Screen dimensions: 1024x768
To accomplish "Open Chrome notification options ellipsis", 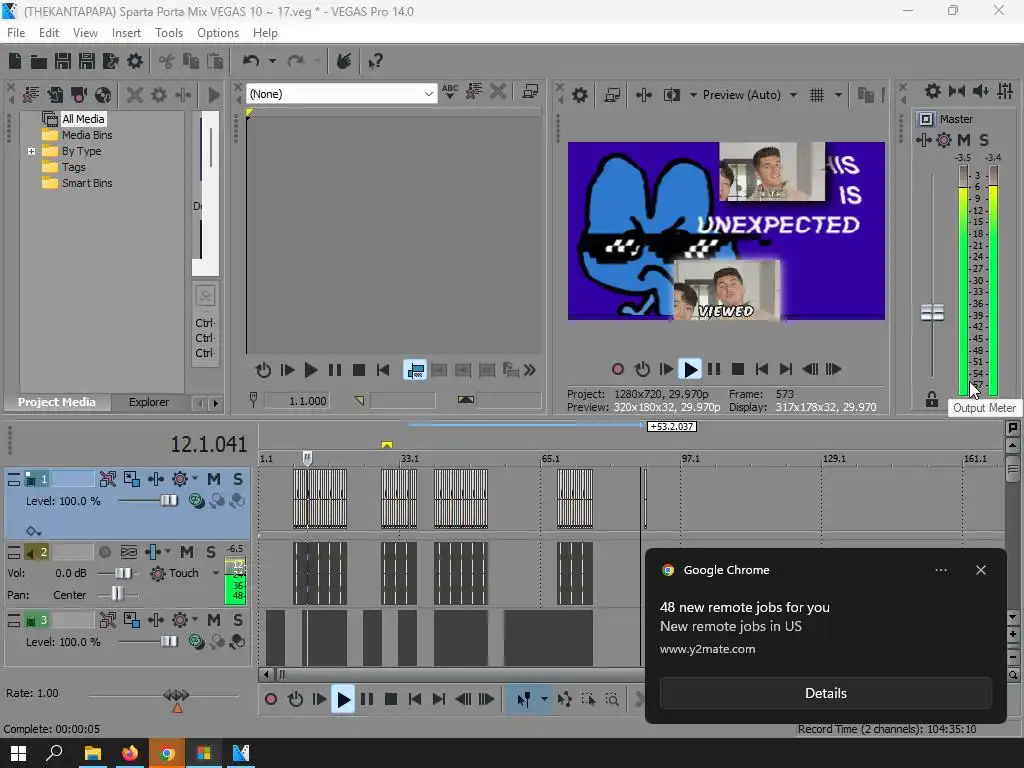I will (940, 570).
